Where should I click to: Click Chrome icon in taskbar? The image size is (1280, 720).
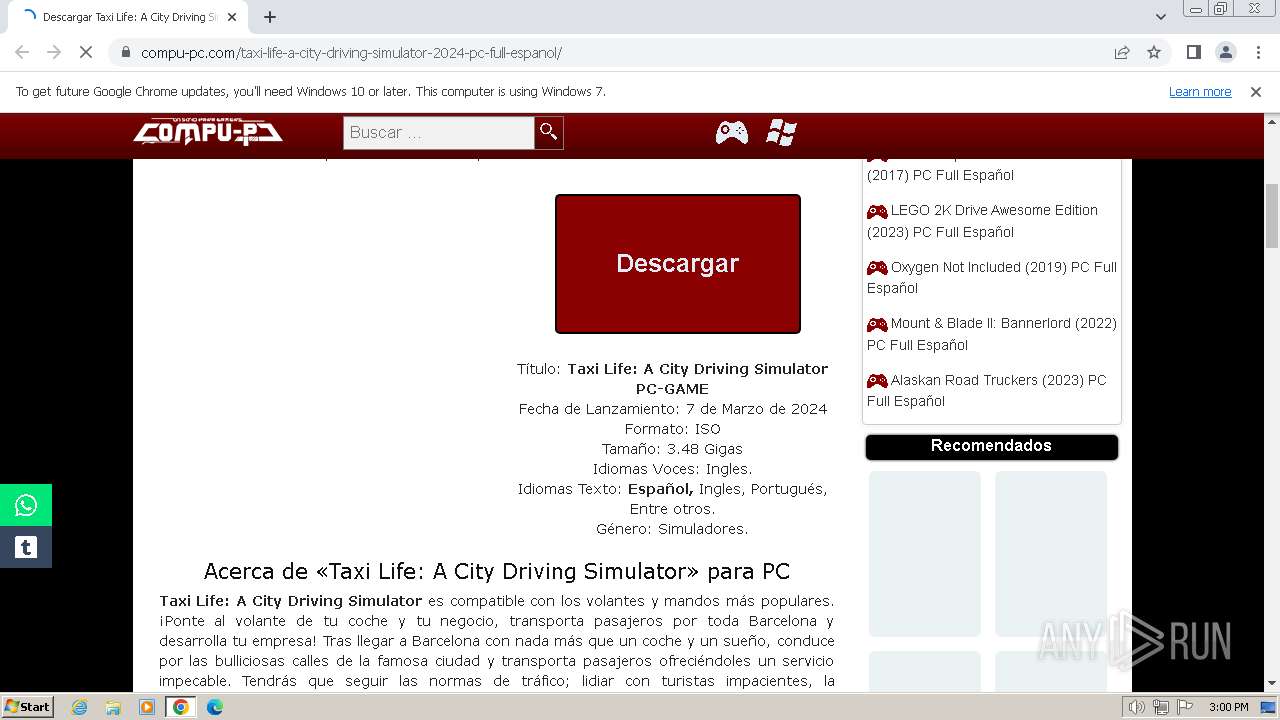click(181, 707)
